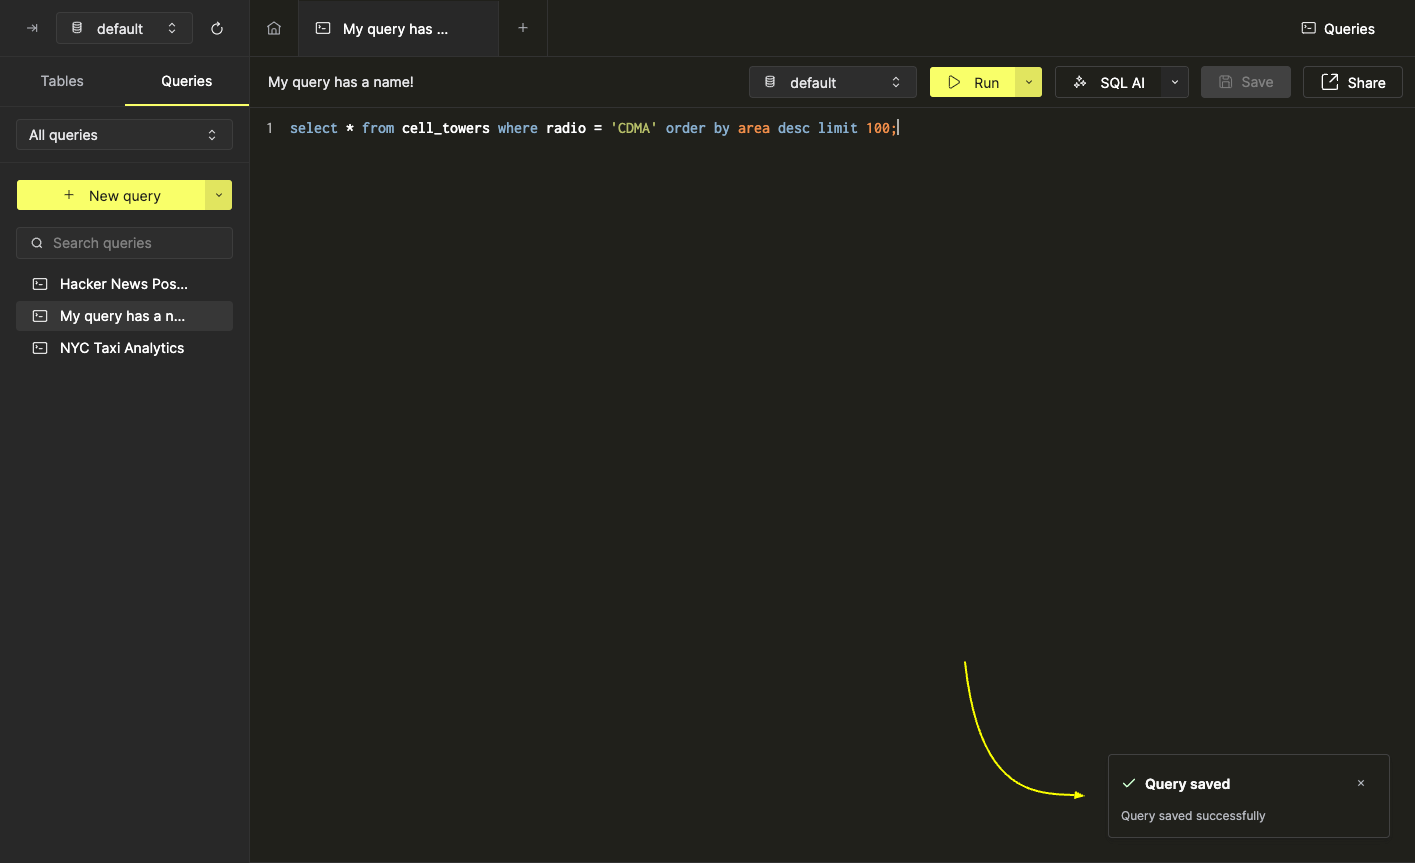Dismiss the Query saved notification
Image resolution: width=1415 pixels, height=863 pixels.
pyautogui.click(x=1361, y=783)
